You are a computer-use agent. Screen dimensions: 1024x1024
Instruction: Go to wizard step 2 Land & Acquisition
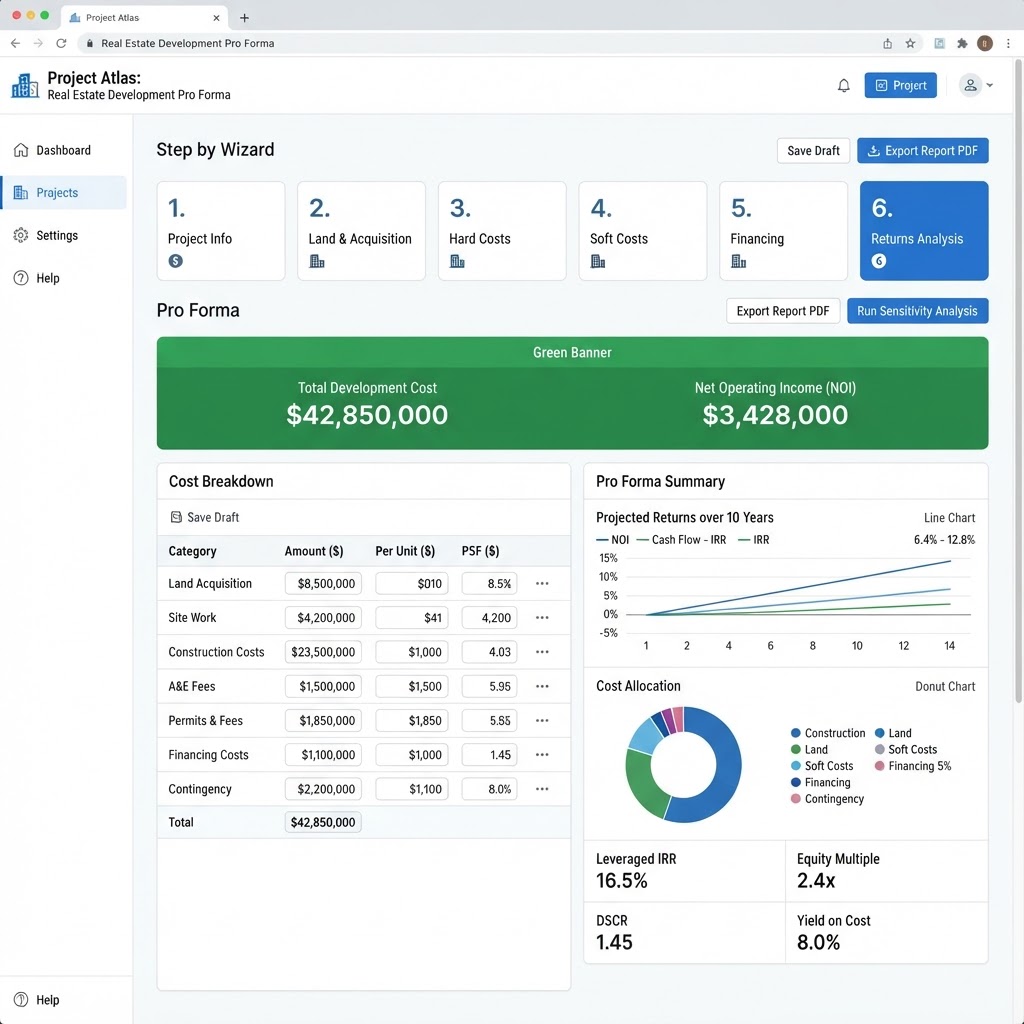(x=361, y=231)
